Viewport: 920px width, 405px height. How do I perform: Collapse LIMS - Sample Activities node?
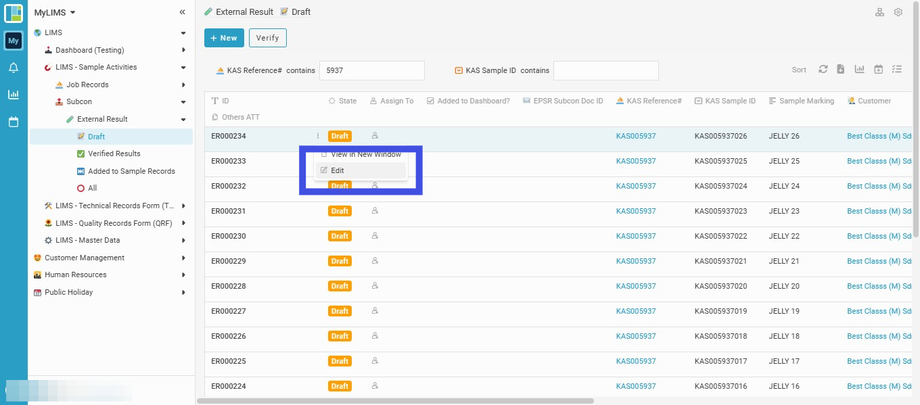pos(183,68)
